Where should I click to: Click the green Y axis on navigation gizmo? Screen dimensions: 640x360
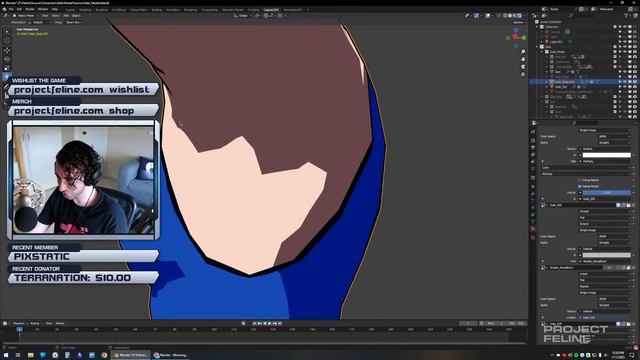tap(524, 38)
